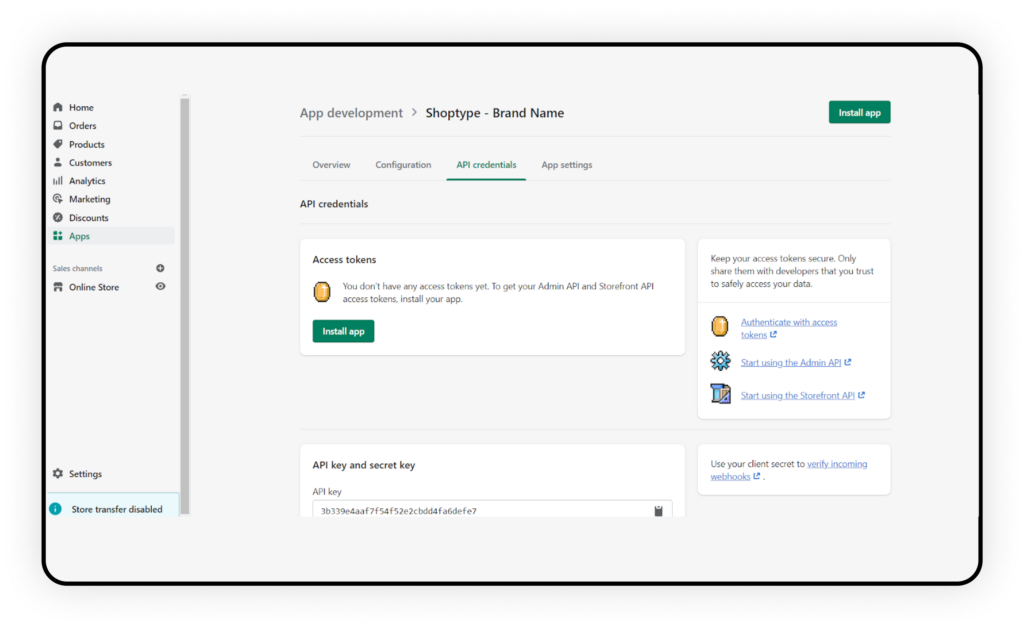1024x626 pixels.
Task: Click the Orders inbox icon
Action: [x=58, y=125]
